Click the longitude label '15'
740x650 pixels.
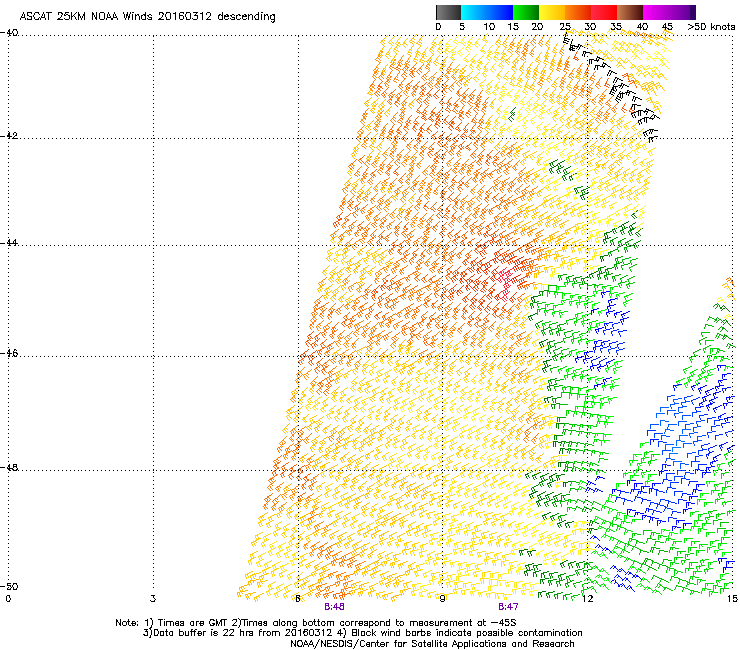click(732, 599)
